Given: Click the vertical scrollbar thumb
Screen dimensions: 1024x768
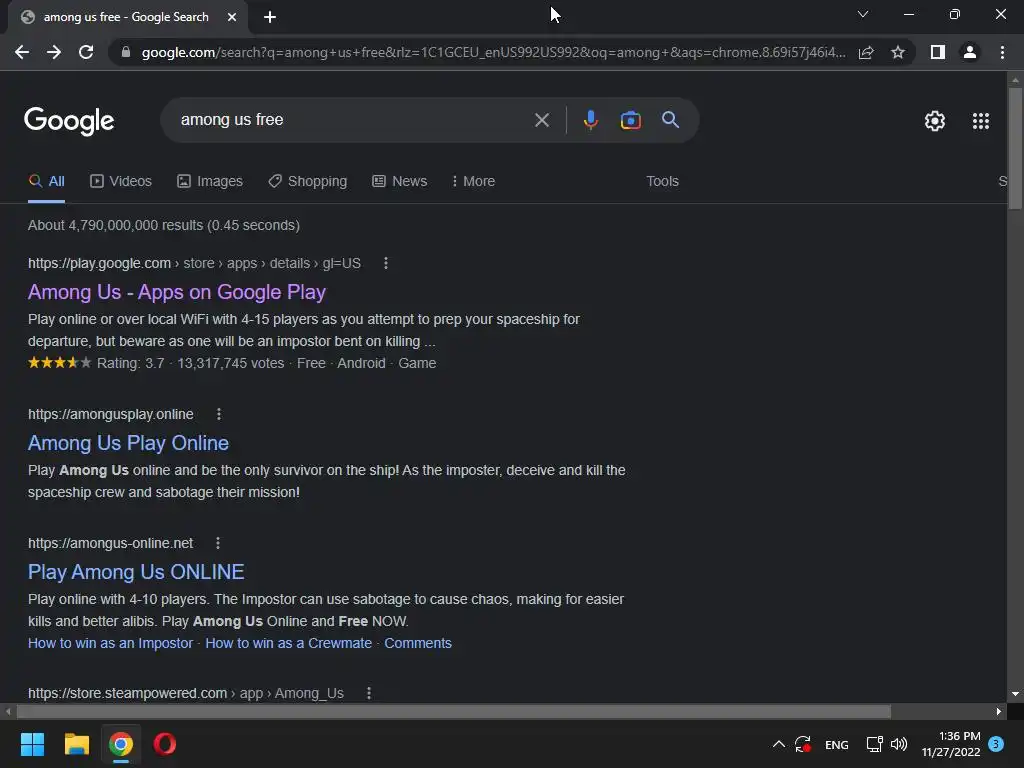Looking at the screenshot, I should 1015,149.
